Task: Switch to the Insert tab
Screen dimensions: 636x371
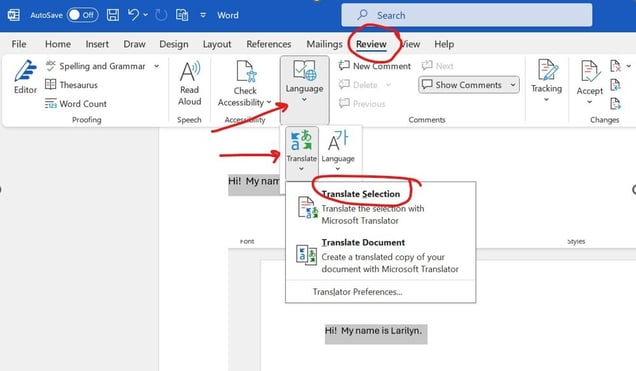Action: pyautogui.click(x=97, y=44)
